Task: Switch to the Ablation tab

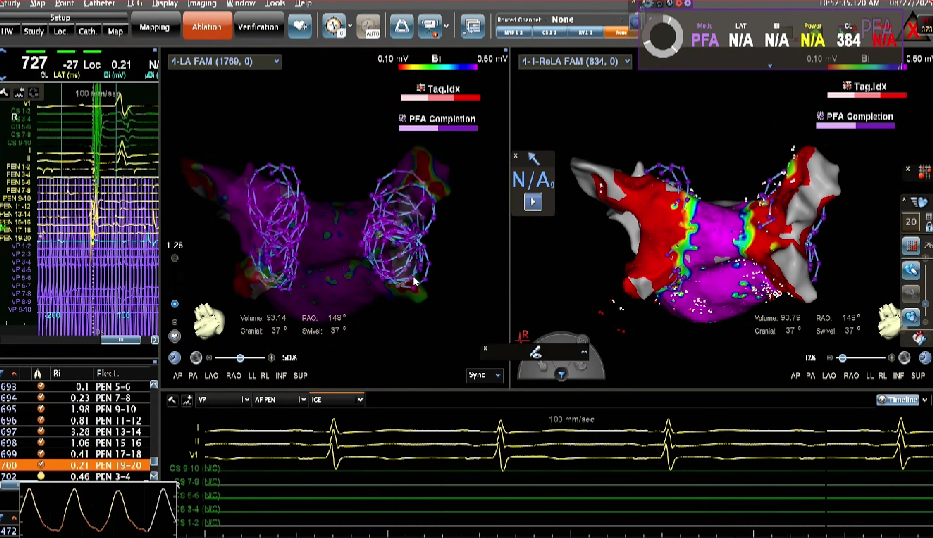Action: tap(206, 27)
